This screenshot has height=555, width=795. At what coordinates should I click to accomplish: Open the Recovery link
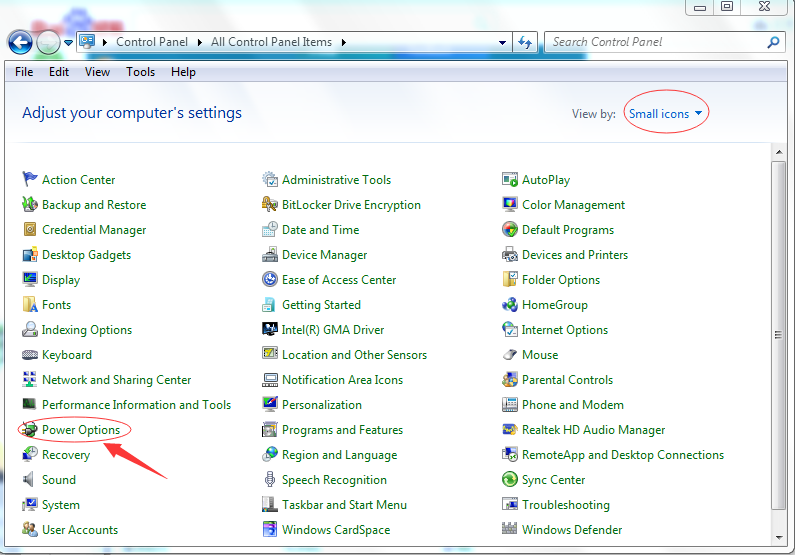[x=66, y=455]
